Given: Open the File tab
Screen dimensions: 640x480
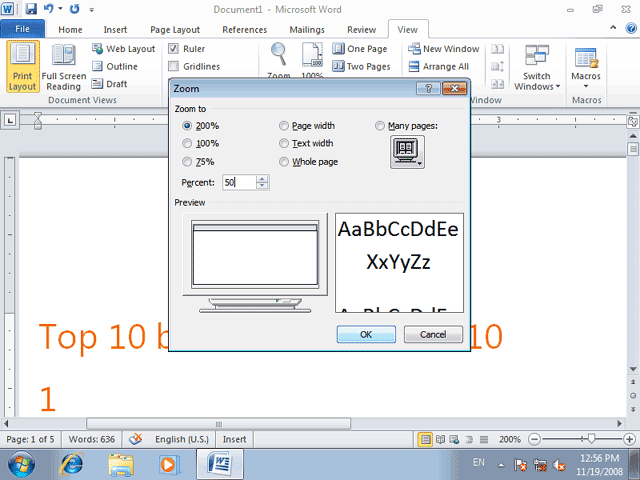Looking at the screenshot, I should coord(22,29).
